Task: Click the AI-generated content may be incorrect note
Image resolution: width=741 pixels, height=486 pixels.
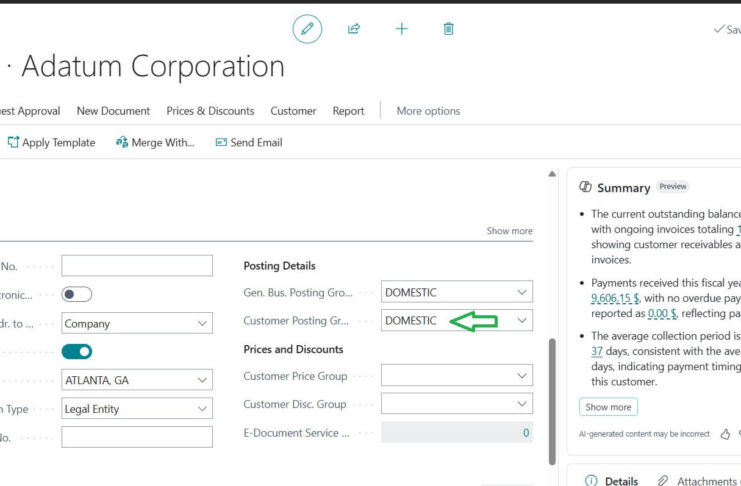Action: (x=644, y=434)
